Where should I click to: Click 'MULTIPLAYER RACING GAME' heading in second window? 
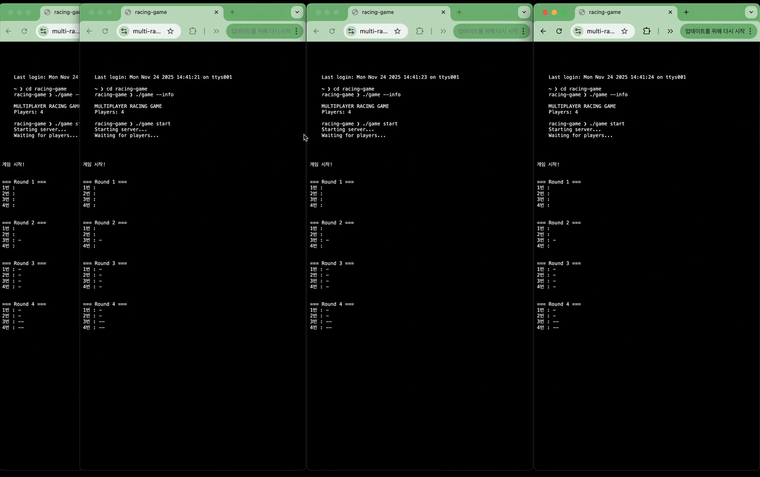[x=128, y=106]
